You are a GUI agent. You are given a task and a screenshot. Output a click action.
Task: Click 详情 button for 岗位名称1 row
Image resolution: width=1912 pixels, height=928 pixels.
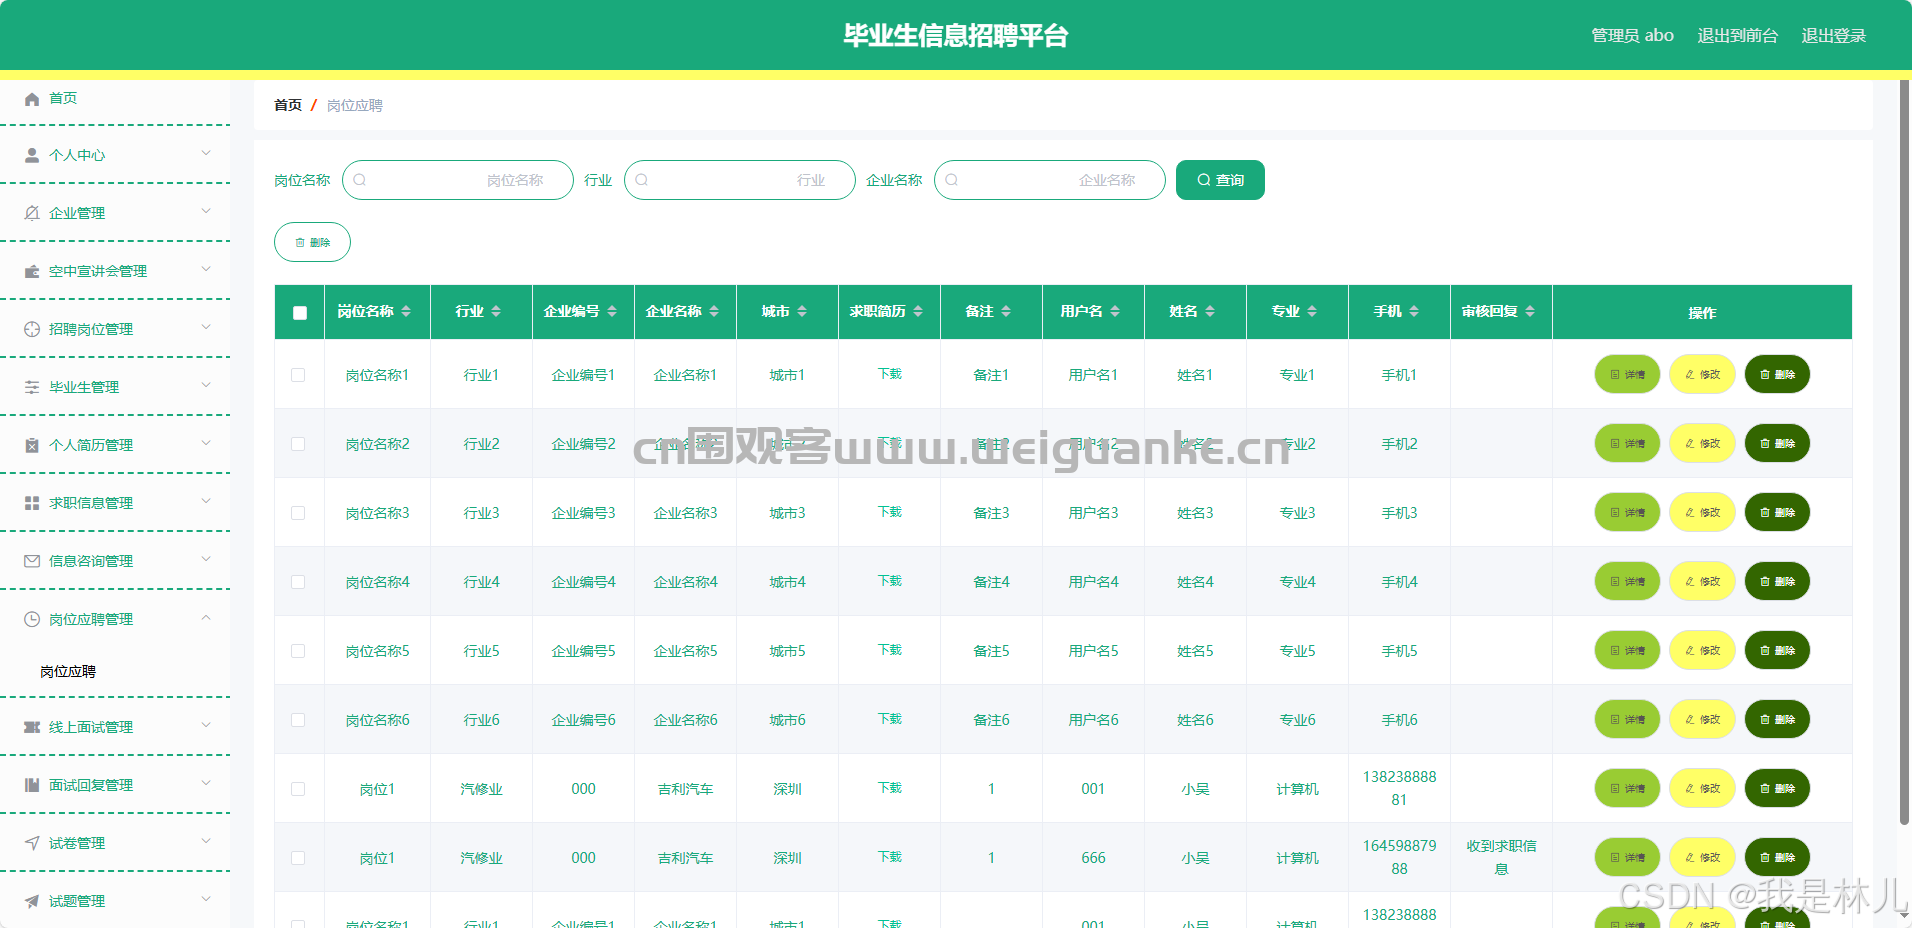(1627, 375)
